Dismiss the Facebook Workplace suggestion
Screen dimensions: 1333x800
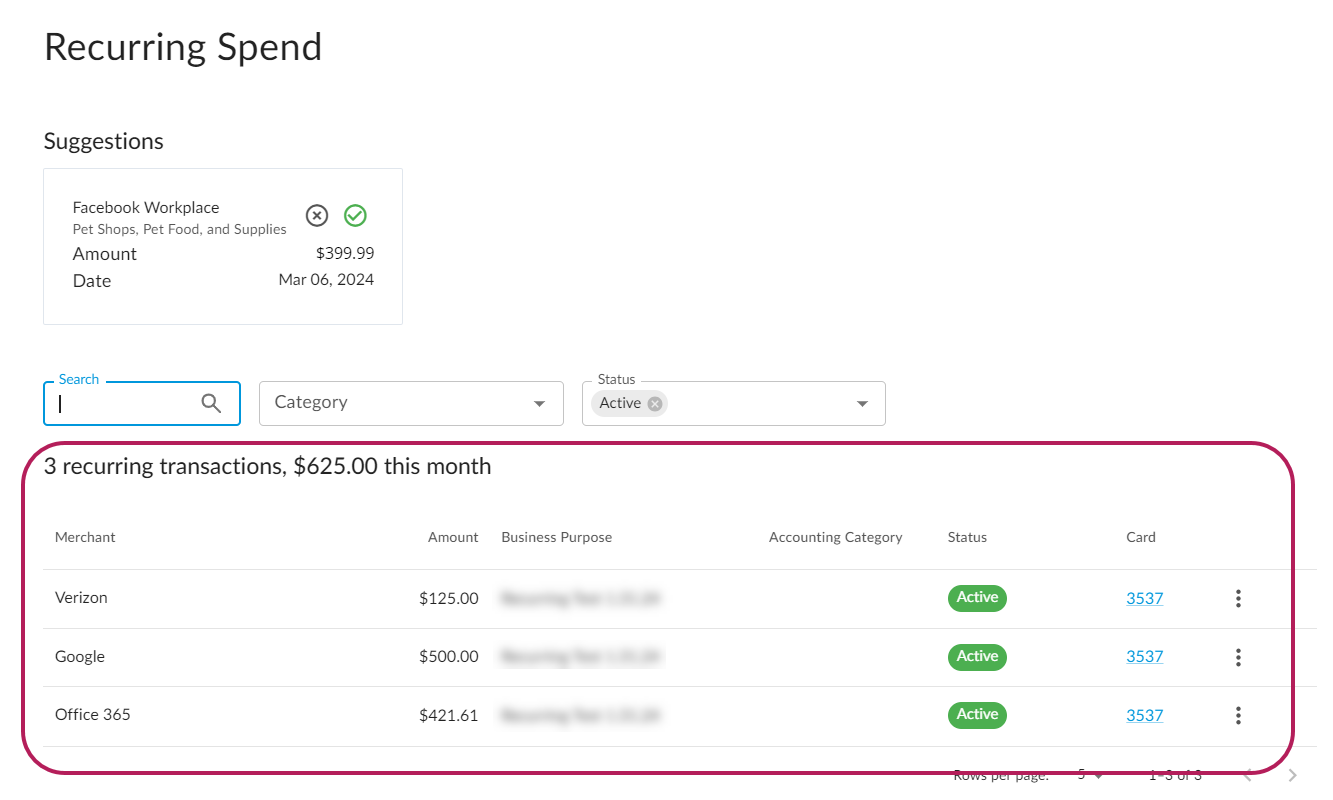(x=317, y=215)
